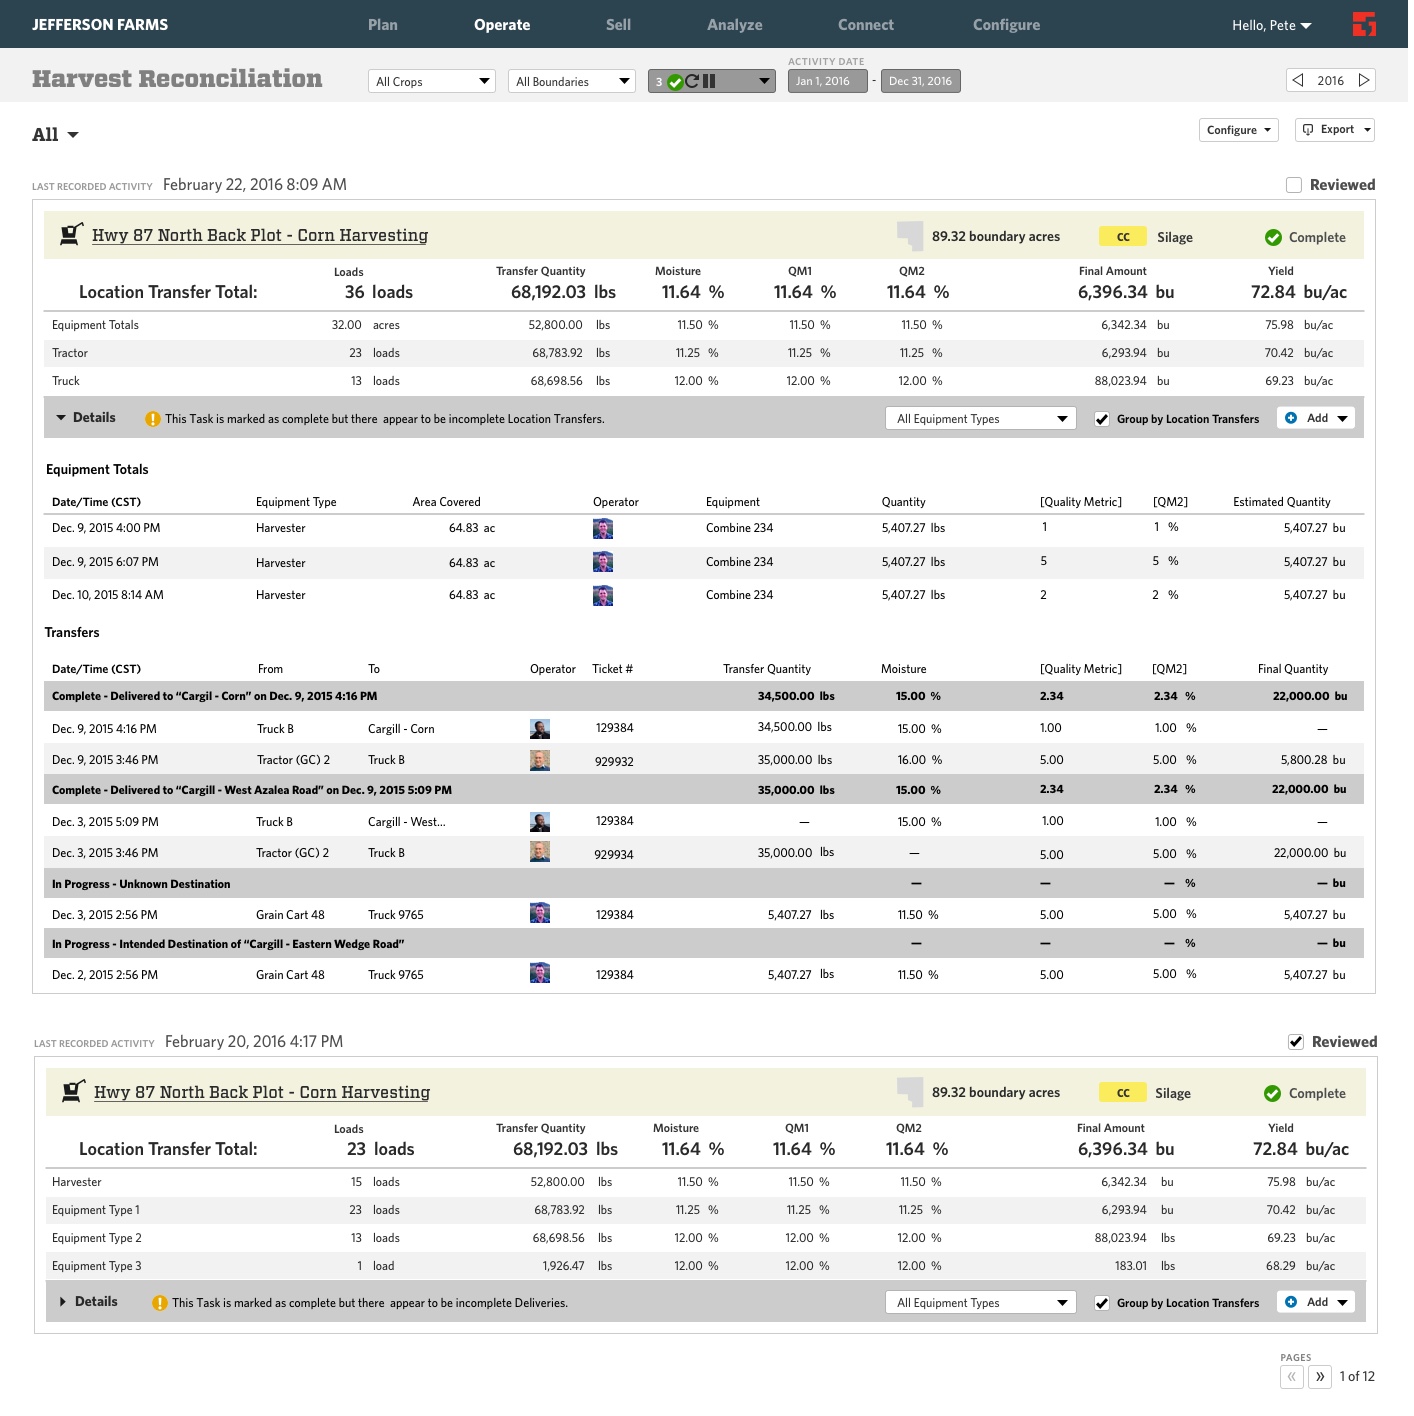The width and height of the screenshot is (1414, 1416).
Task: Open Configure dropdown button
Action: click(1239, 130)
